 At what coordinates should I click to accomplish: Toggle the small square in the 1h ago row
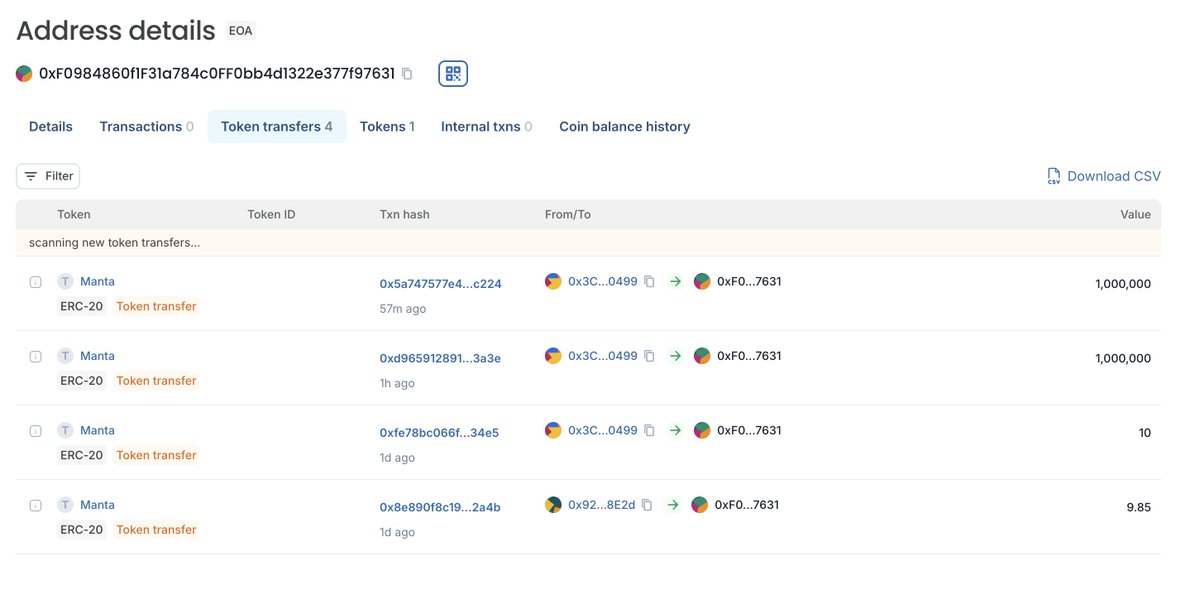click(35, 357)
